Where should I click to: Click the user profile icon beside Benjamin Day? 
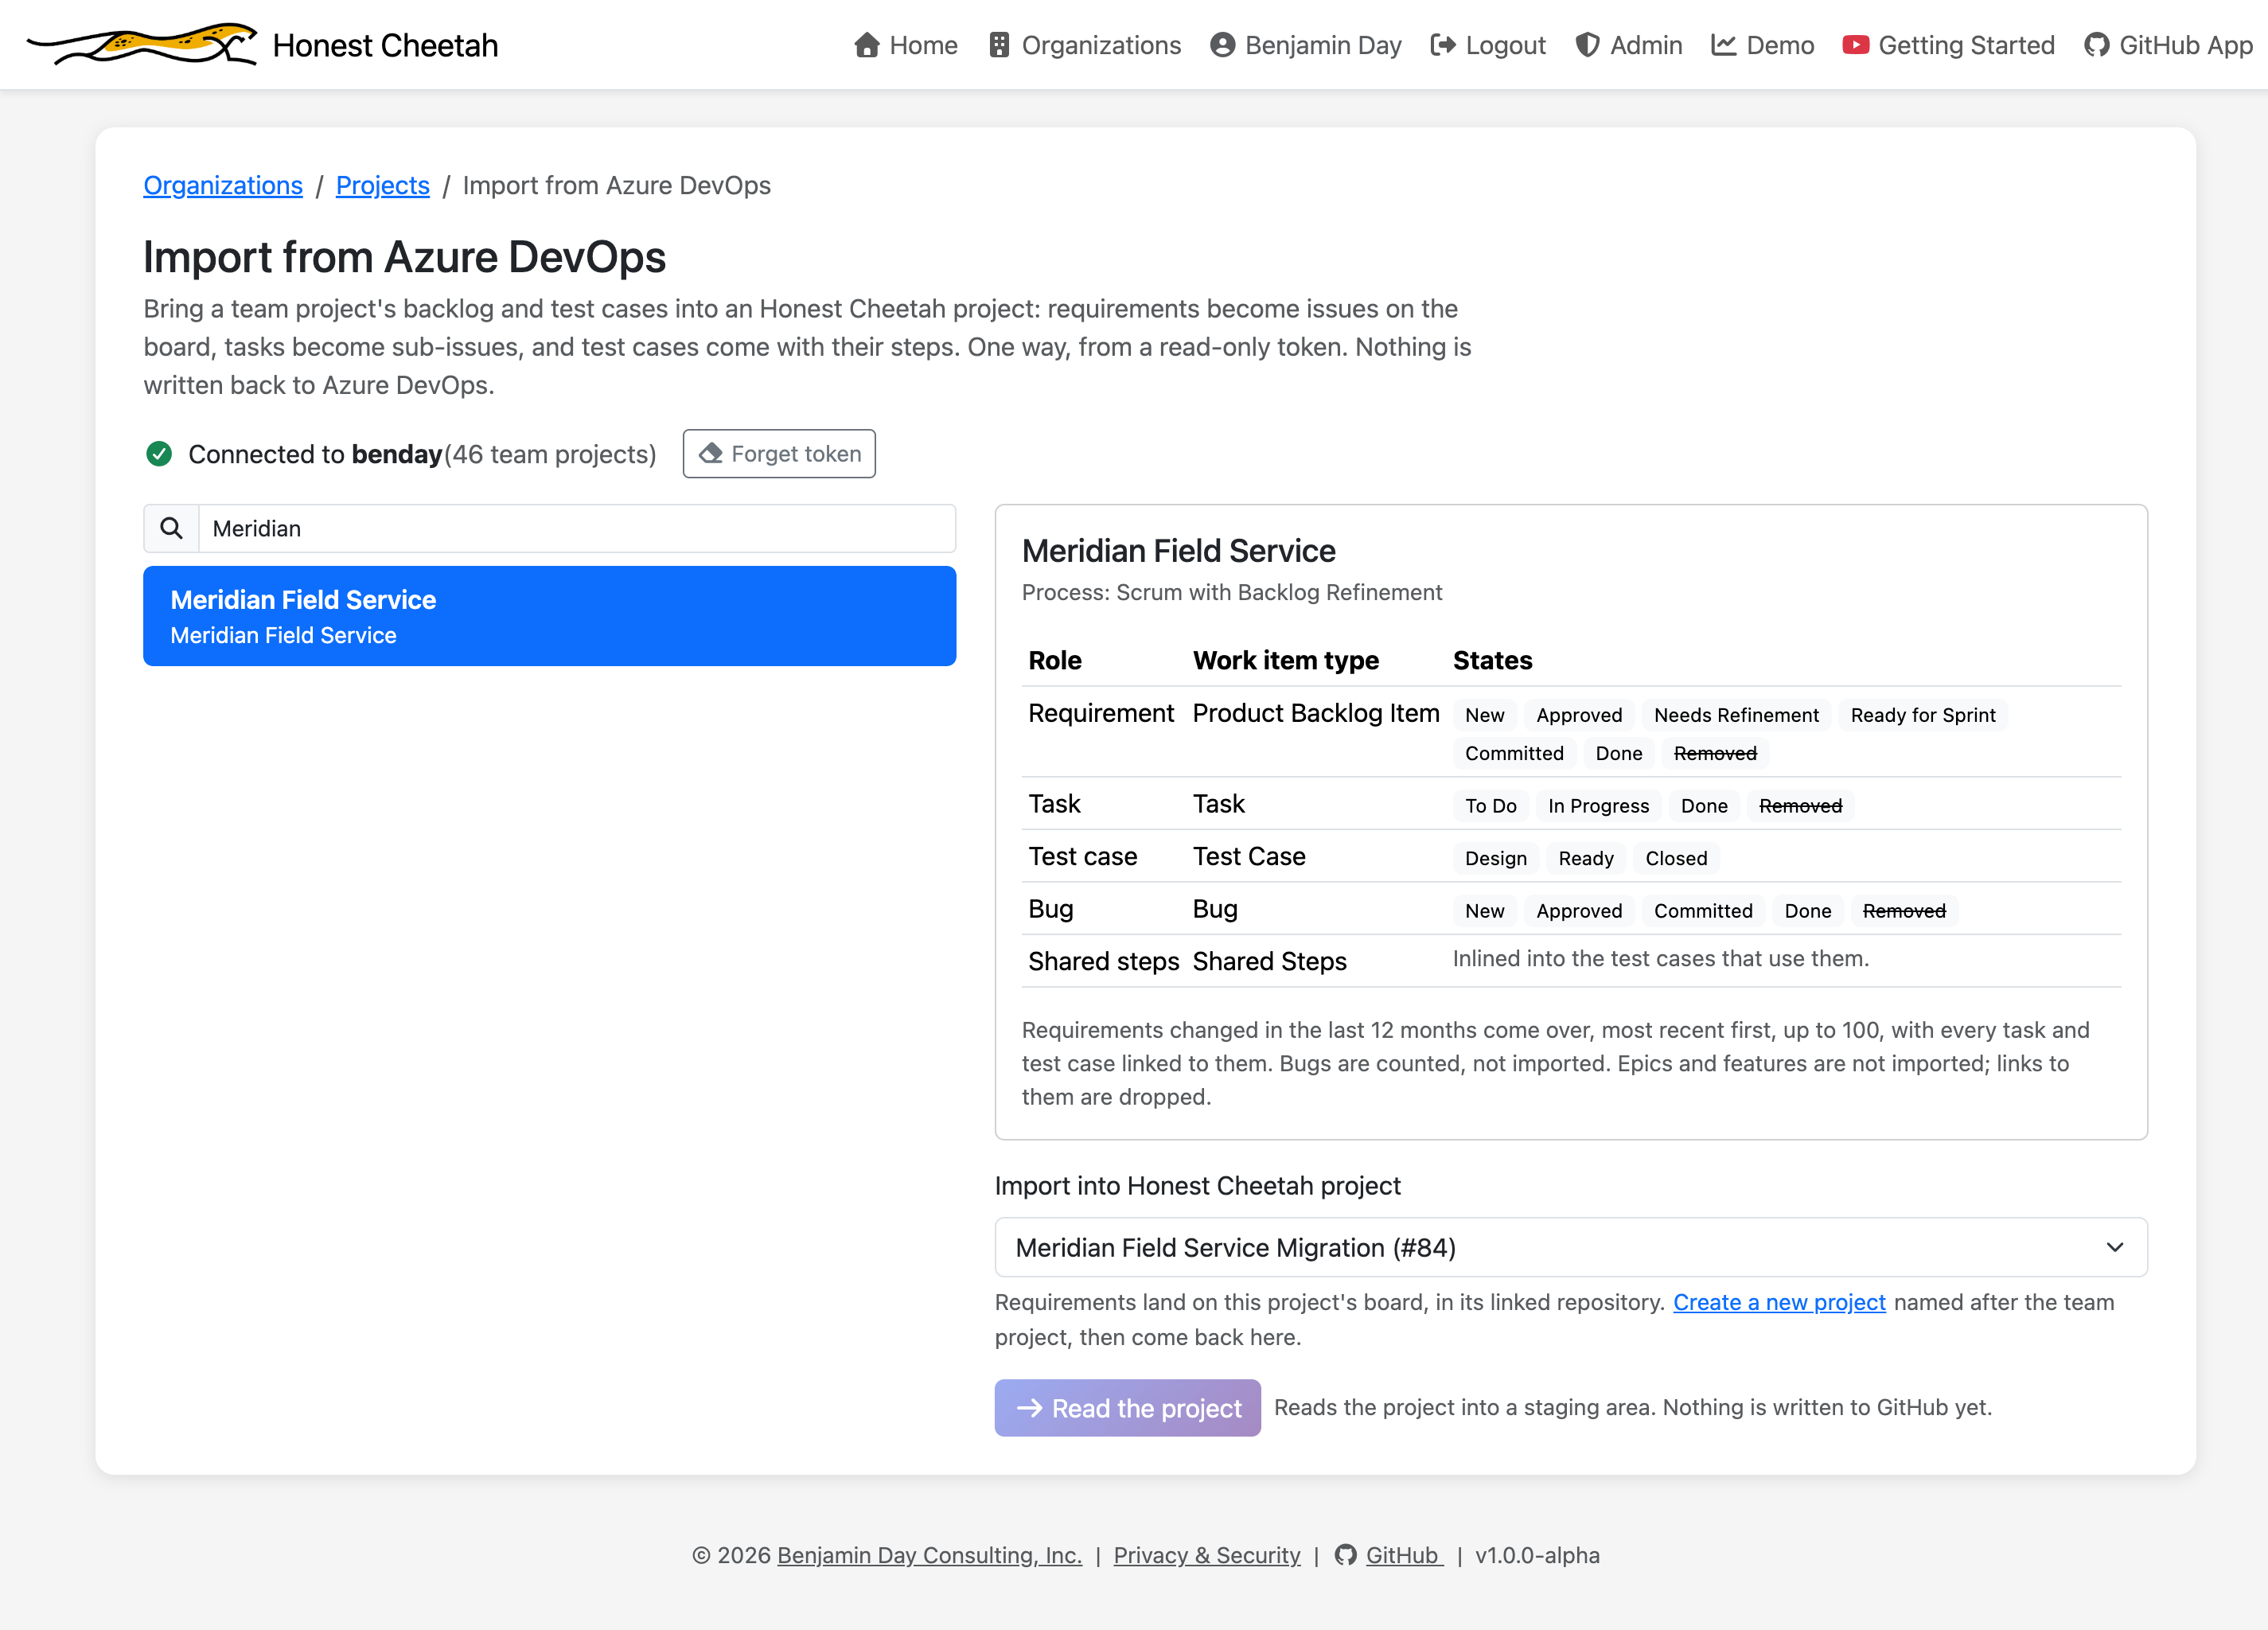pos(1222,45)
